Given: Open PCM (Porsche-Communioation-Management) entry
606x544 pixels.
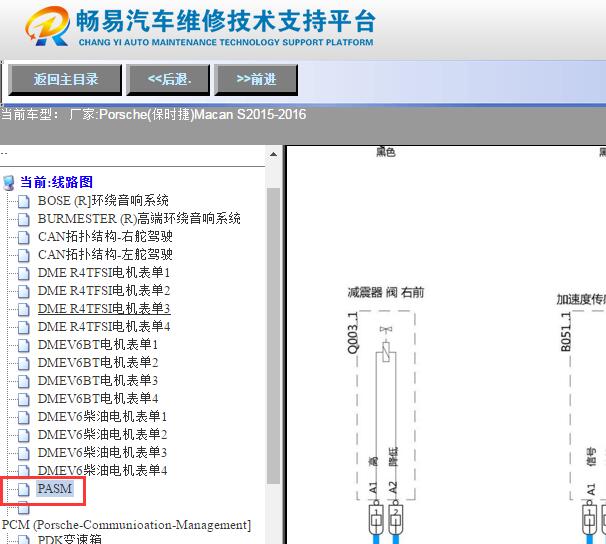Looking at the screenshot, I should click(x=126, y=525).
